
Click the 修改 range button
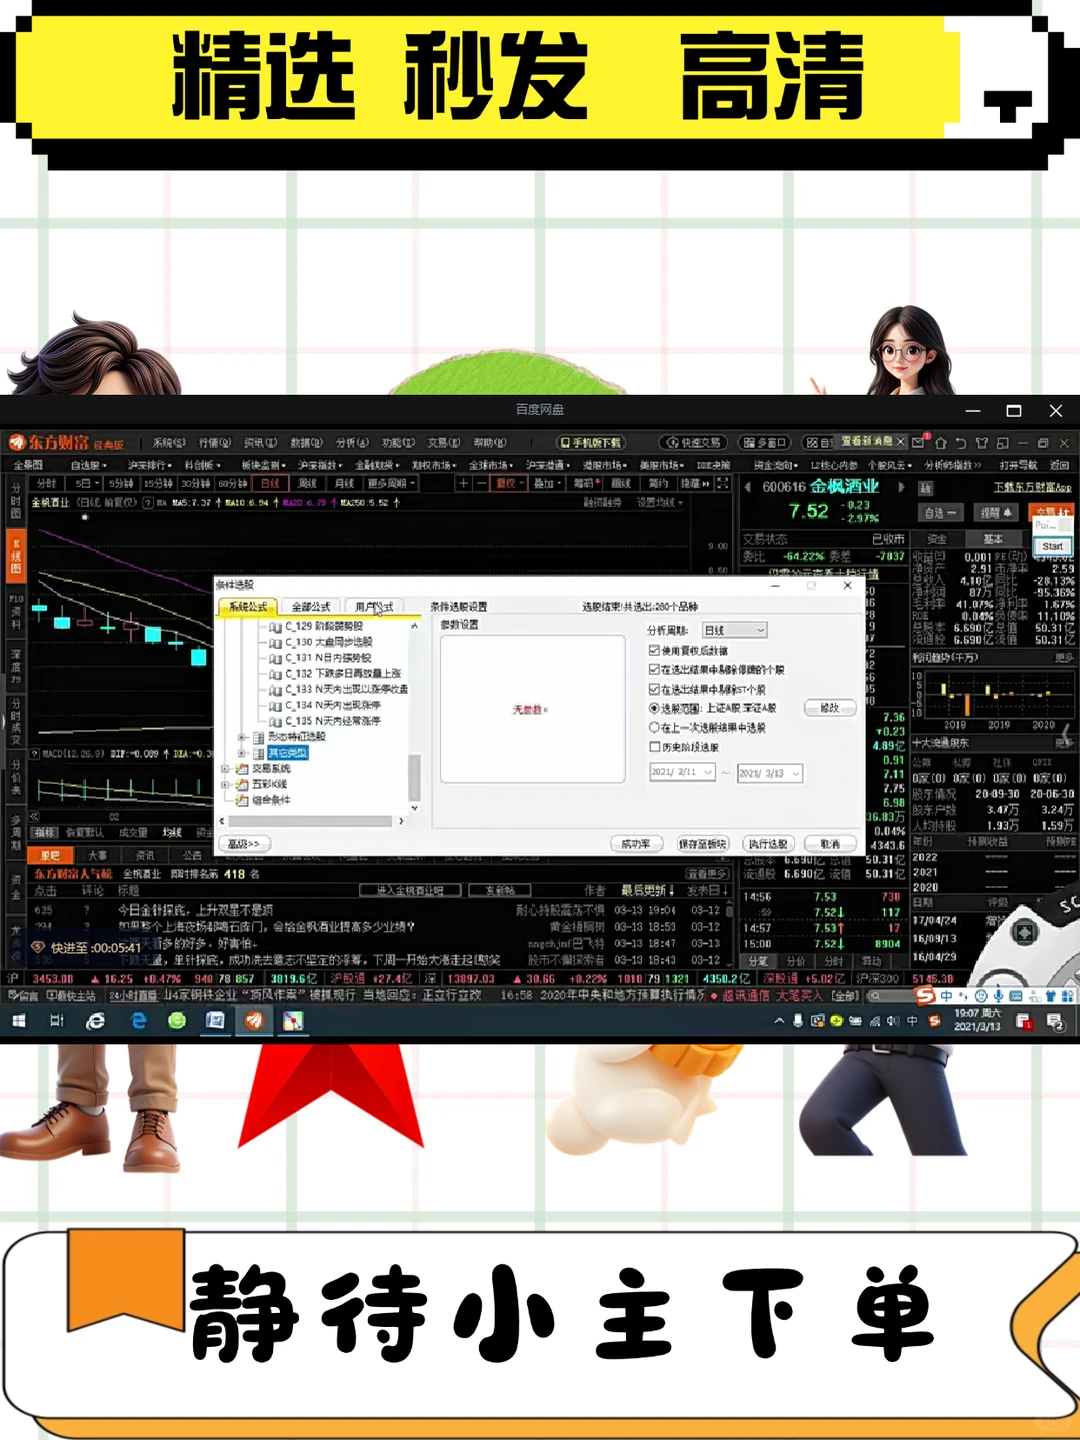(x=830, y=708)
